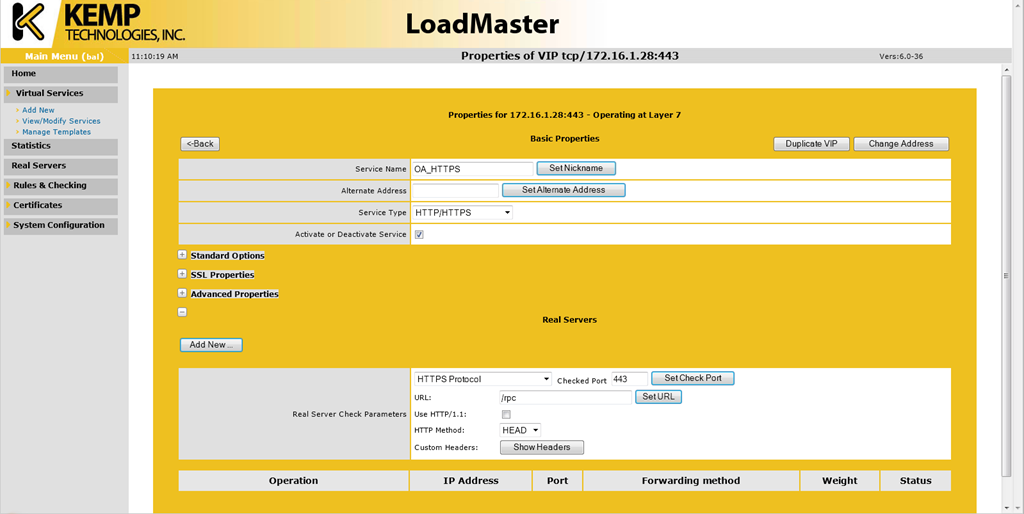
Task: Expand the Rules & Checking menu
Action: (x=61, y=185)
